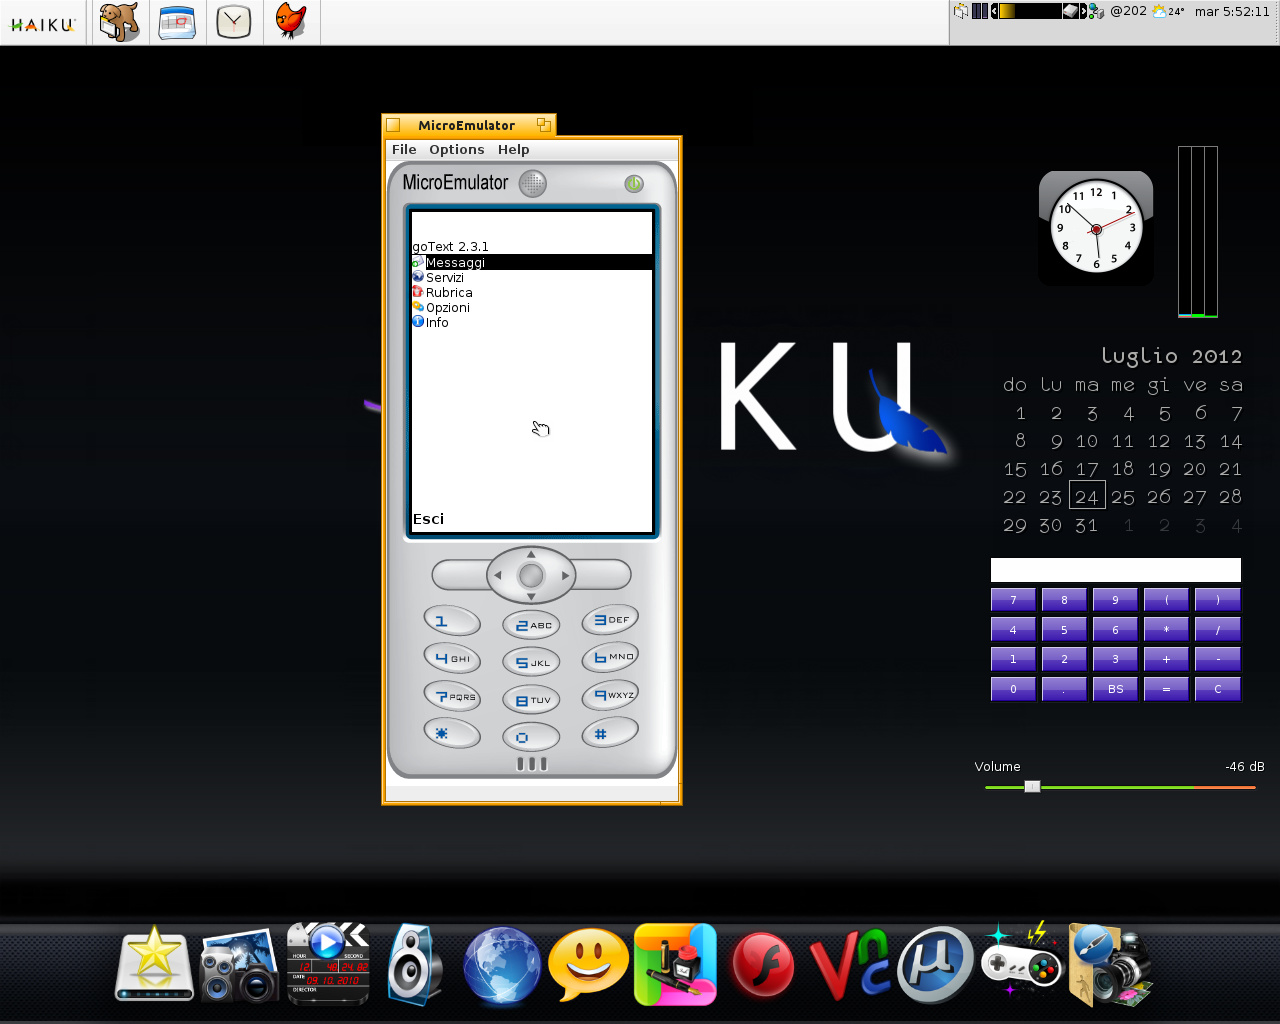Click the phone hash key
This screenshot has width=1280, height=1024.
[610, 732]
